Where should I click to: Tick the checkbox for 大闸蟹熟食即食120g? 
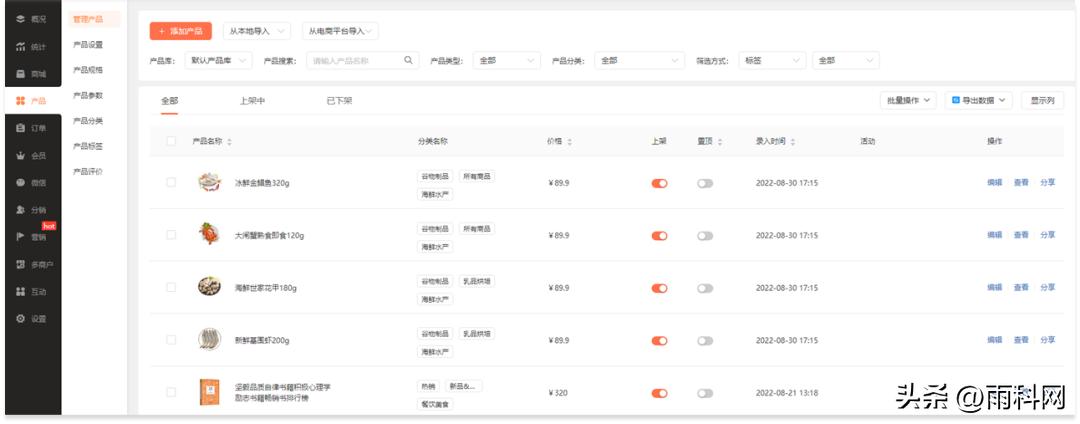pos(171,235)
